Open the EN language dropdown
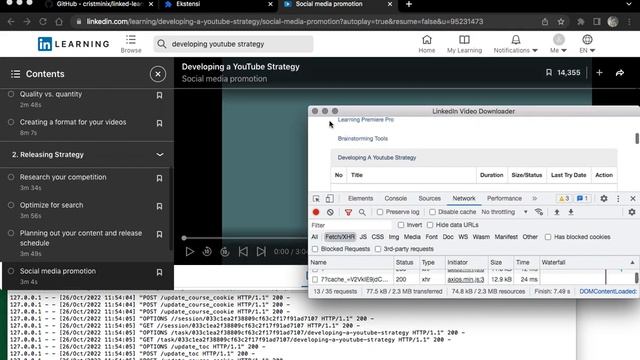Viewport: 640px width, 360px height. 587,44
